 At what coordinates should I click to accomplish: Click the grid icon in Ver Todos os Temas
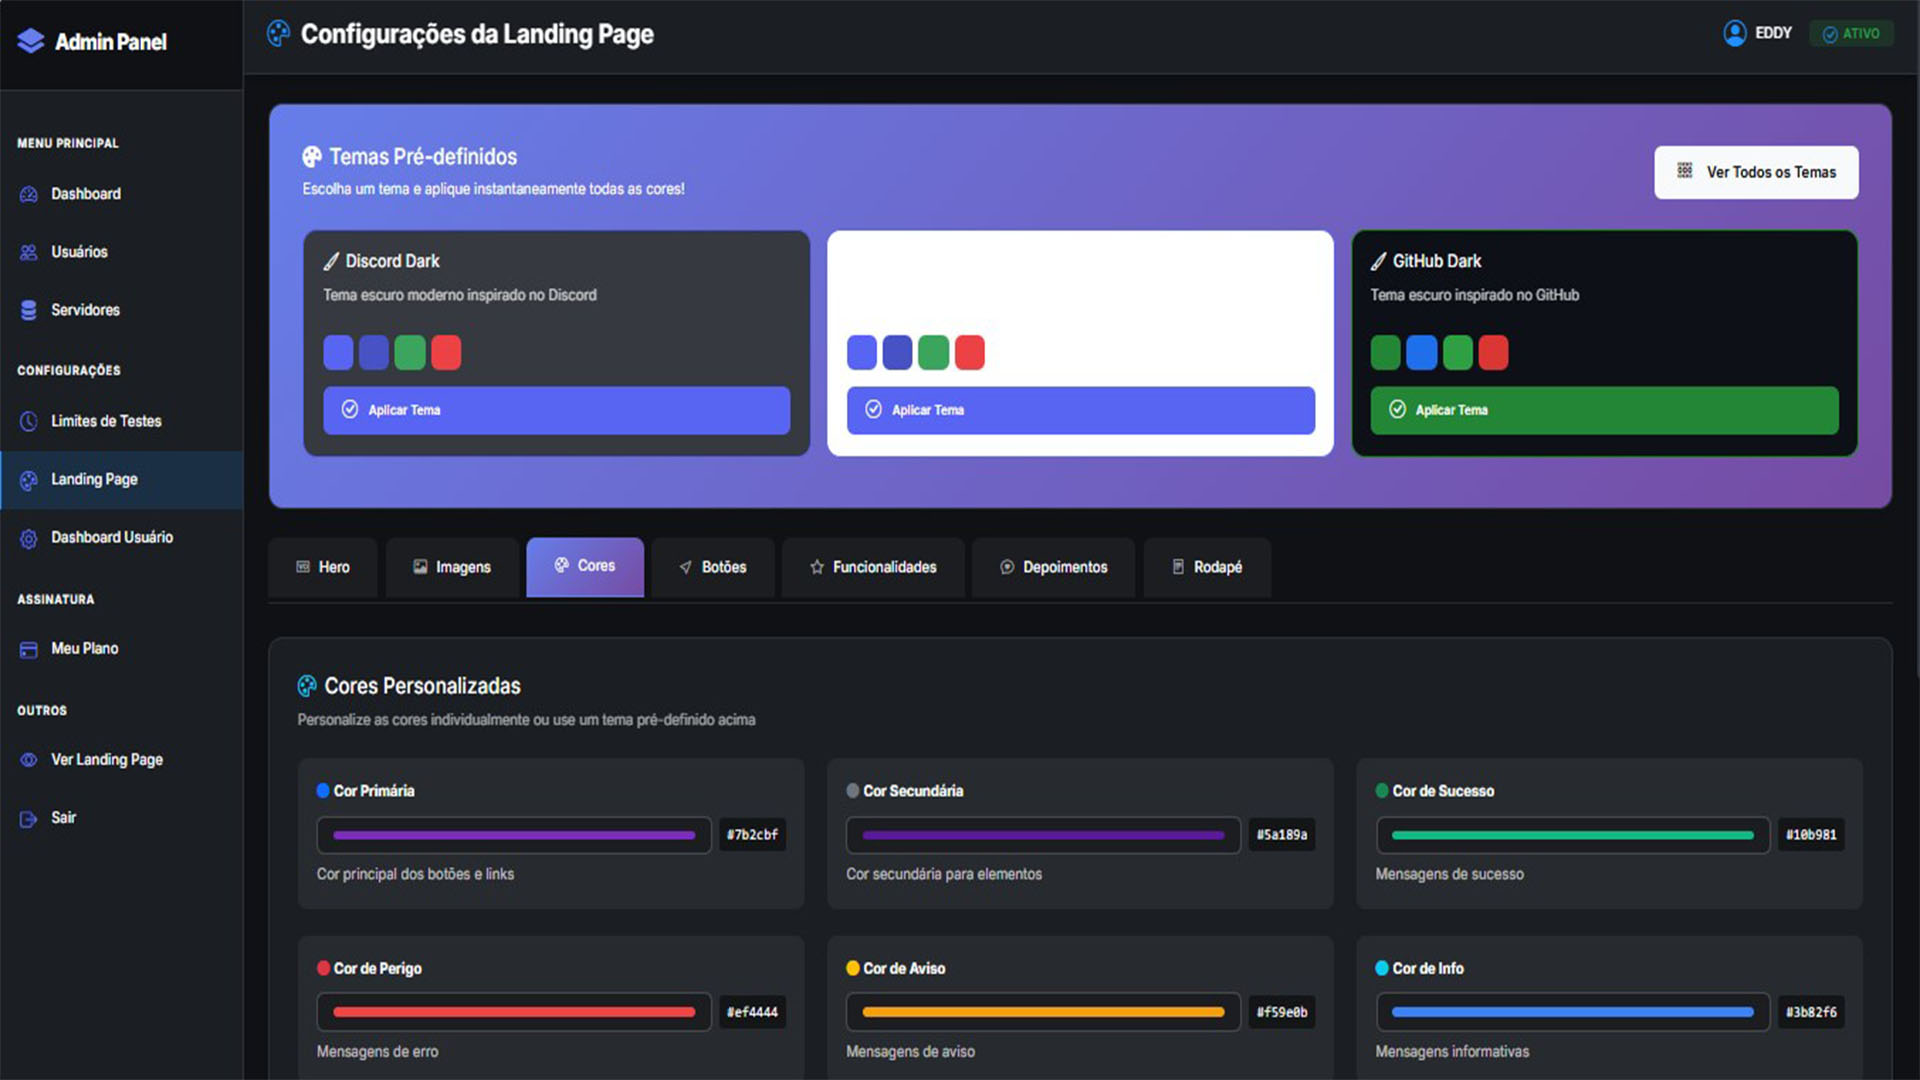click(x=1685, y=171)
